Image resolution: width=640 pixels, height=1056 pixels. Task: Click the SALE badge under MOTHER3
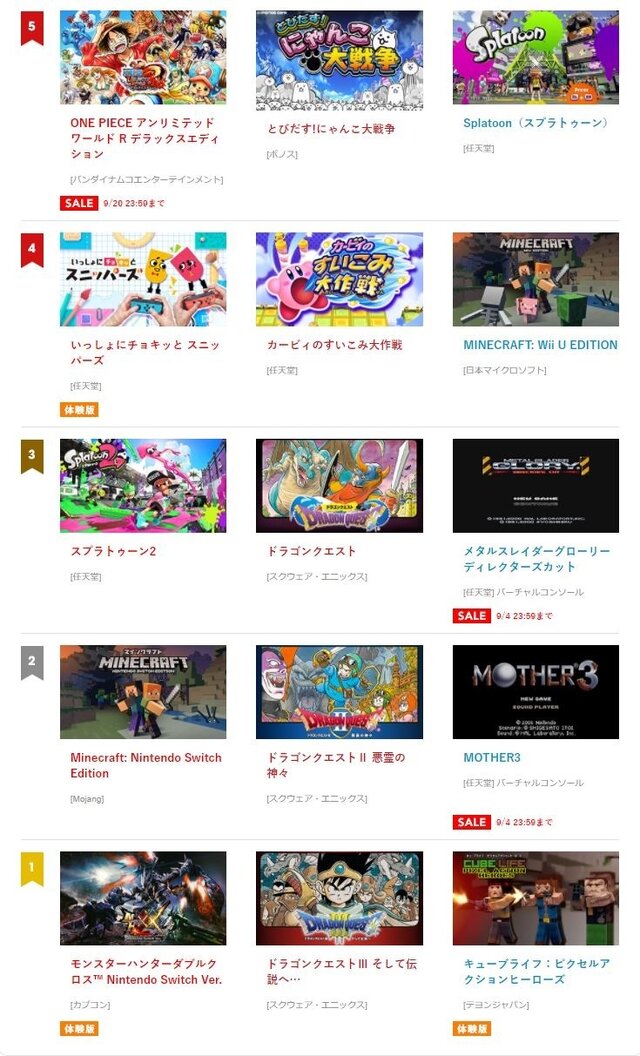472,822
